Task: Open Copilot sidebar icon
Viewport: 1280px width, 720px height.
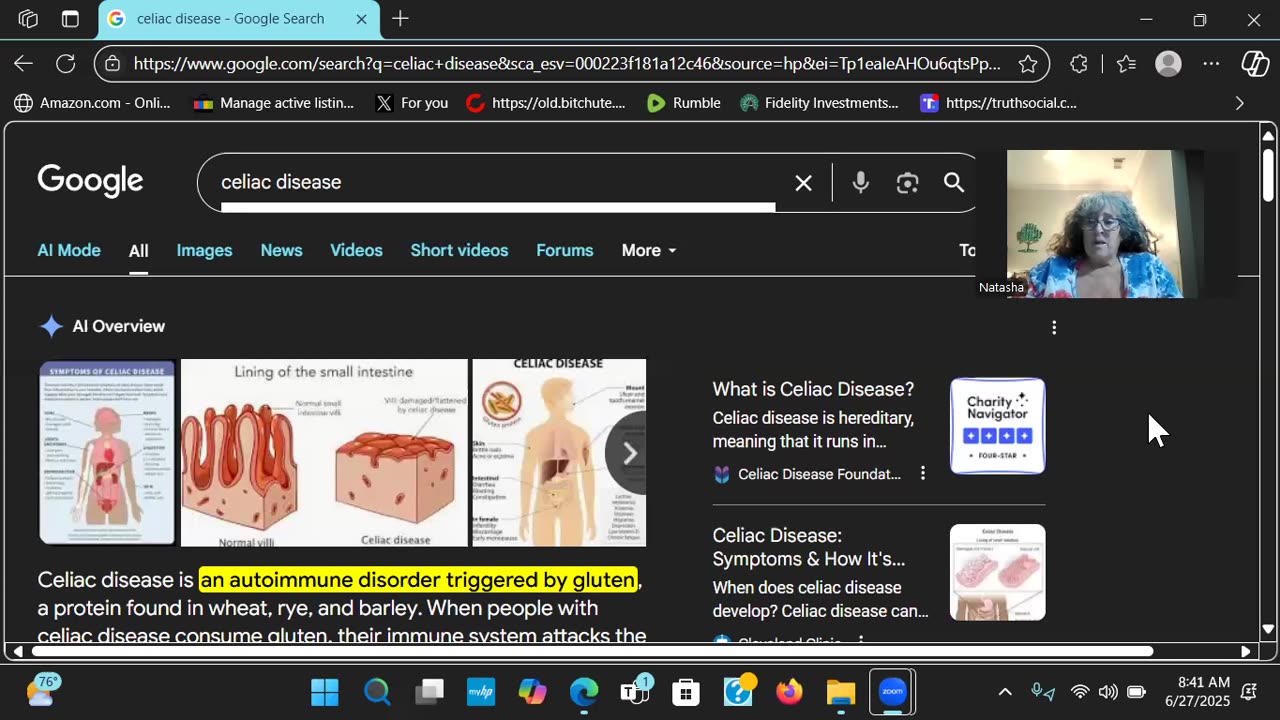Action: [1255, 64]
